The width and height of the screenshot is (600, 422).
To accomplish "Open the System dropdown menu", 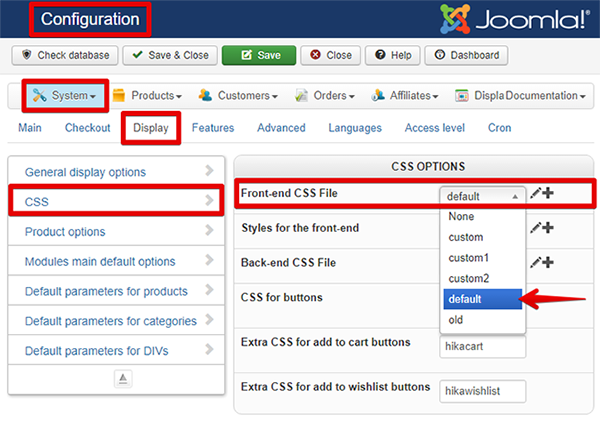I will pos(65,96).
